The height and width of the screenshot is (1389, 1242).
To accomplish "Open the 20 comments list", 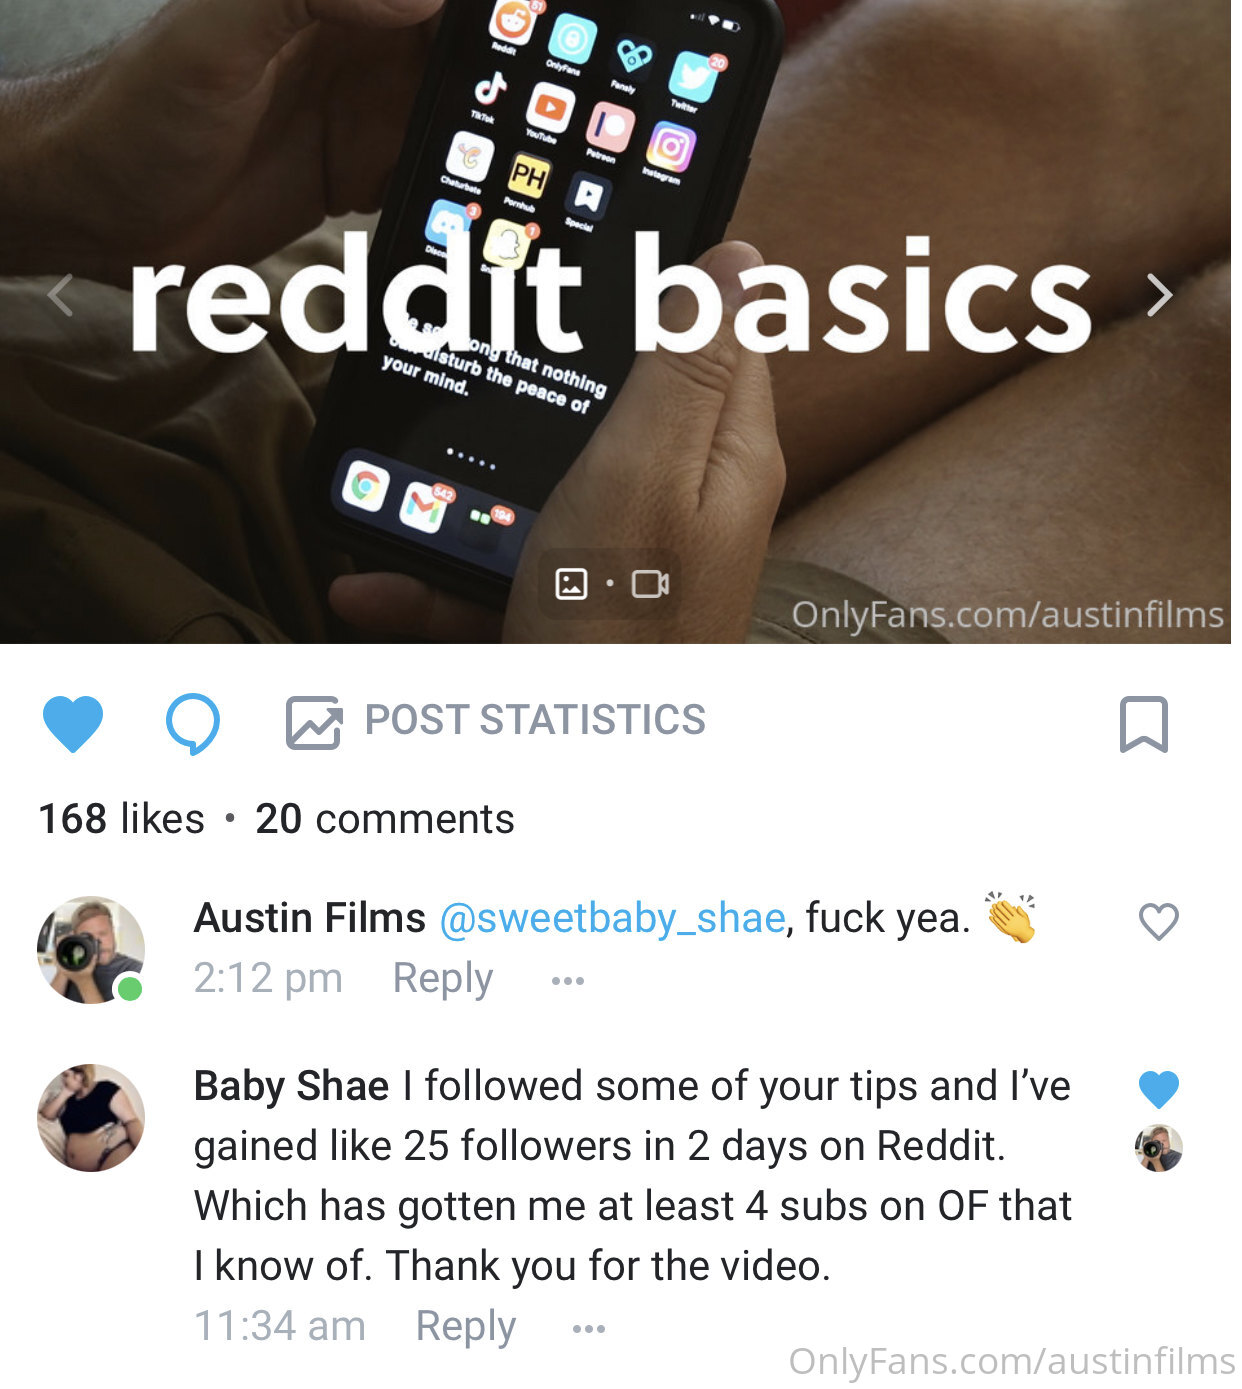I will click(x=385, y=819).
